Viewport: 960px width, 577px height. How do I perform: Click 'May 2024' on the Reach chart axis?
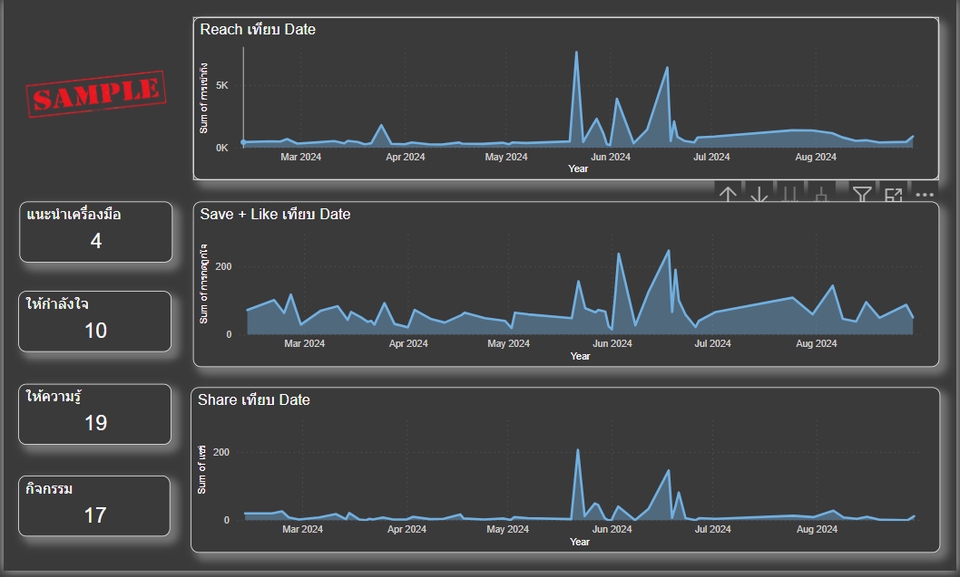pyautogui.click(x=506, y=157)
